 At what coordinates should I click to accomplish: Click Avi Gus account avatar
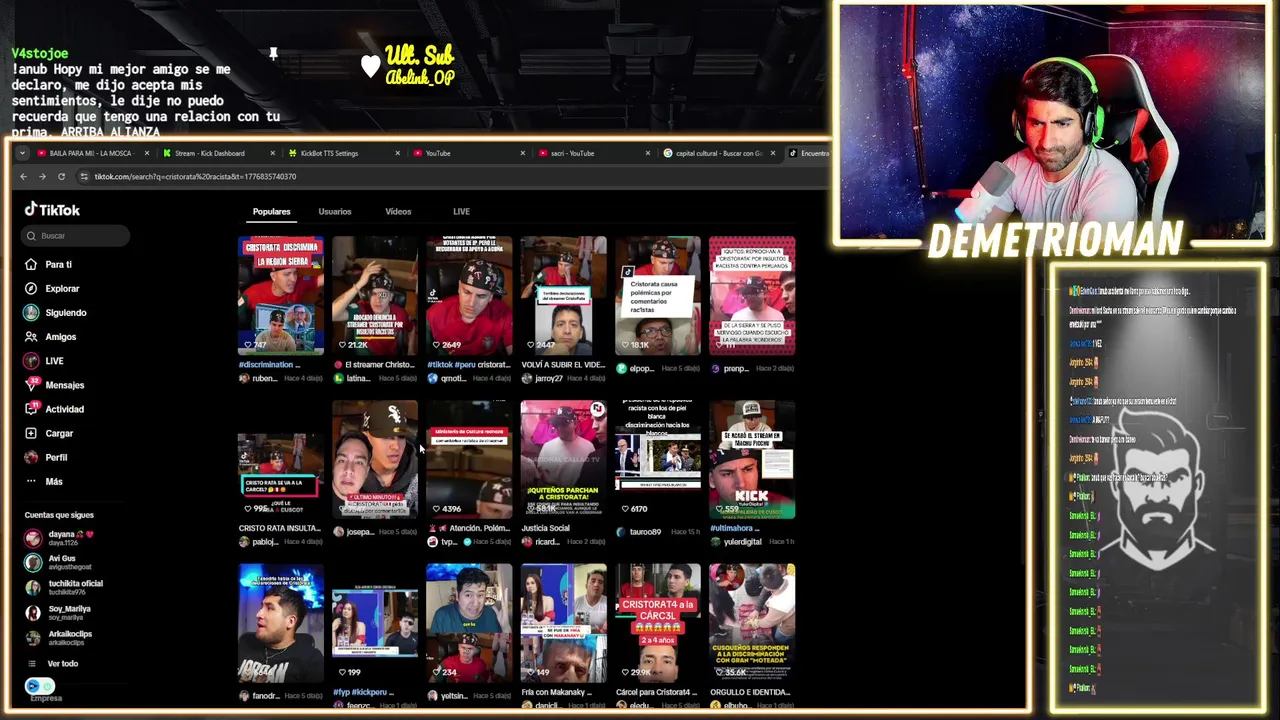pyautogui.click(x=33, y=562)
